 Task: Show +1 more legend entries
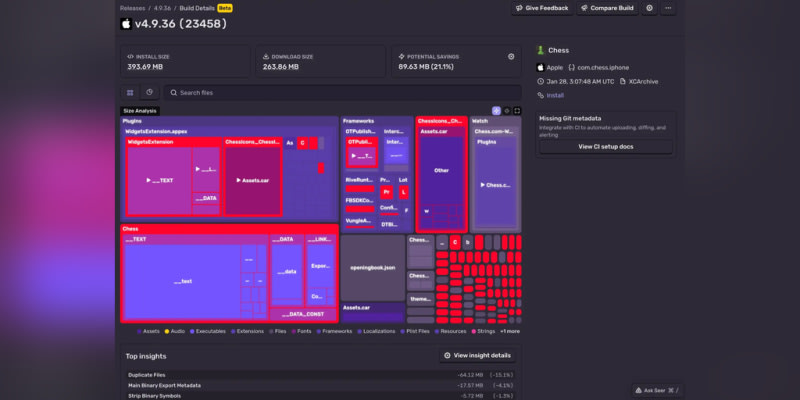pos(510,332)
